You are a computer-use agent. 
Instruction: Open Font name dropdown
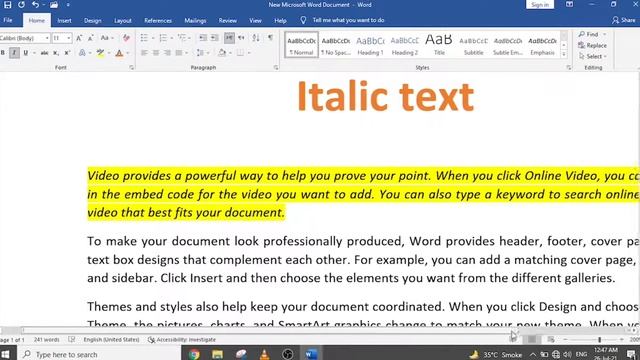47,38
